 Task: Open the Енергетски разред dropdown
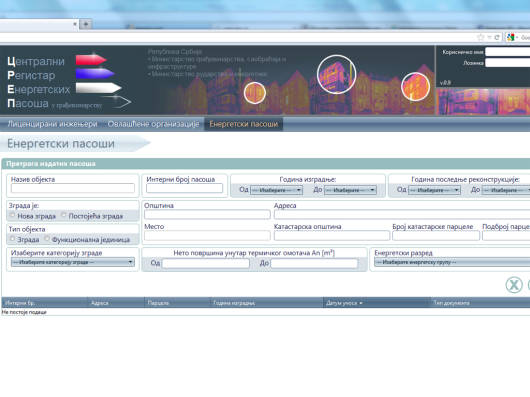point(452,262)
